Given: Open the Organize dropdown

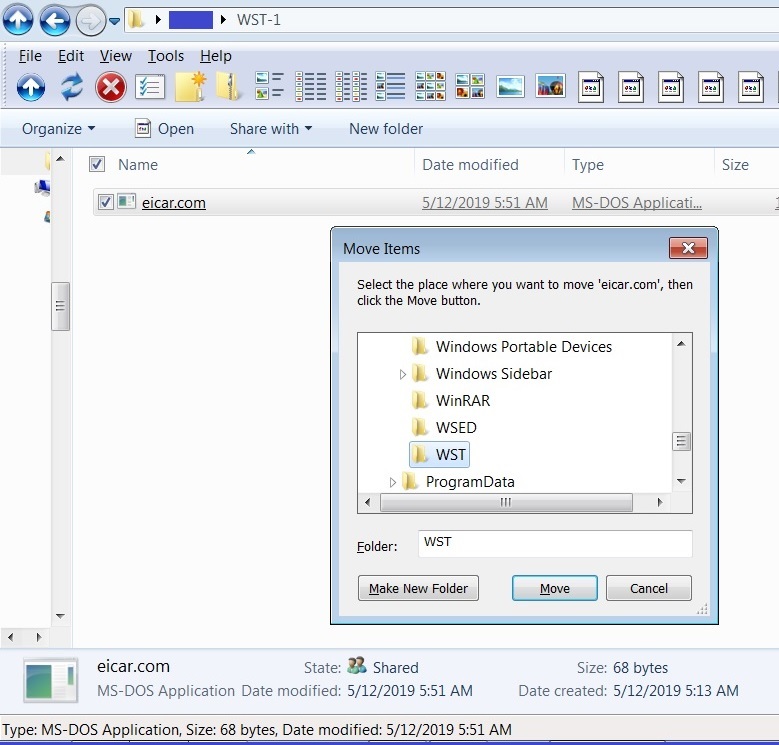Looking at the screenshot, I should coord(59,129).
